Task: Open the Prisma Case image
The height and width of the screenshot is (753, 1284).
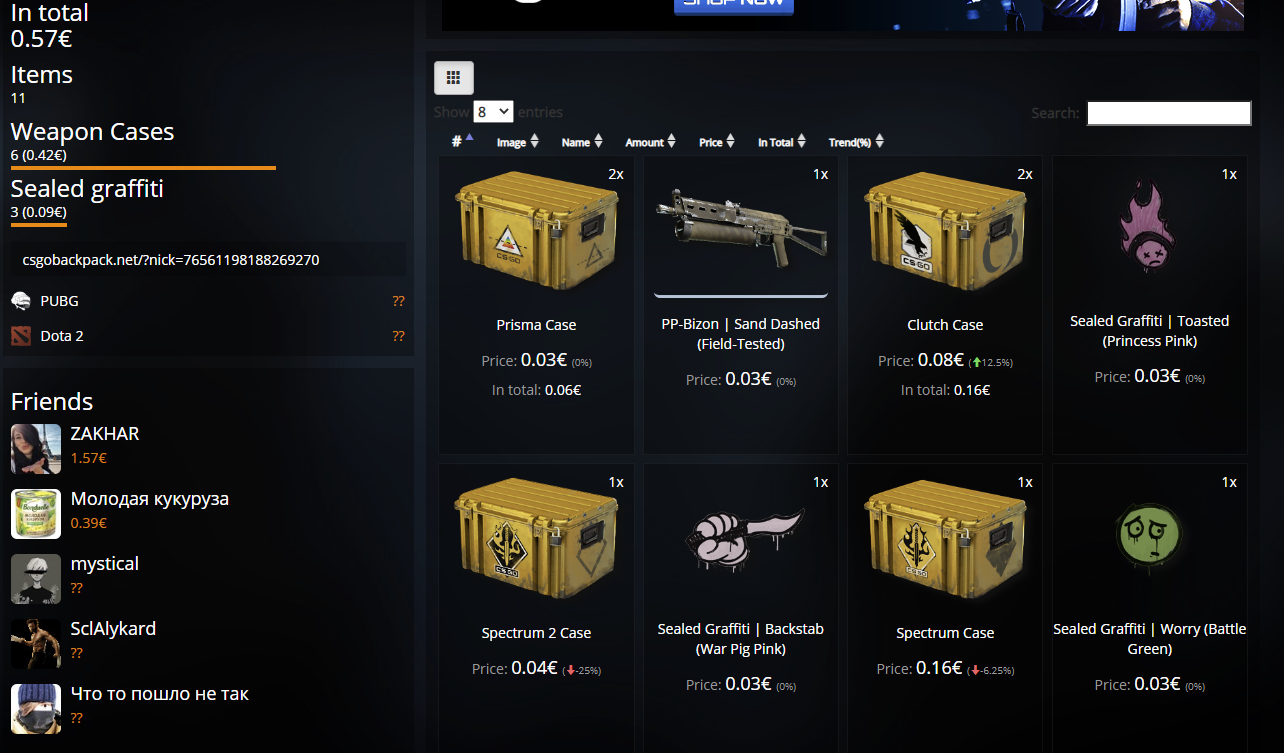Action: 536,231
